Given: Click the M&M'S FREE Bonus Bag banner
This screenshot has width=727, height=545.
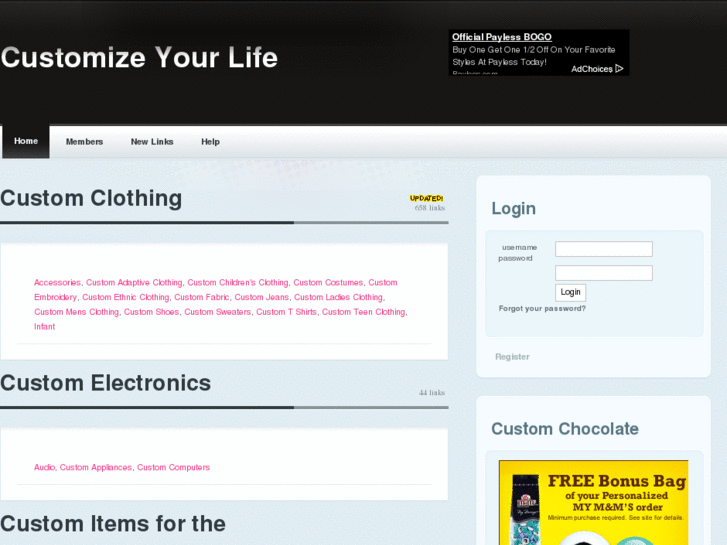Looking at the screenshot, I should point(593,503).
